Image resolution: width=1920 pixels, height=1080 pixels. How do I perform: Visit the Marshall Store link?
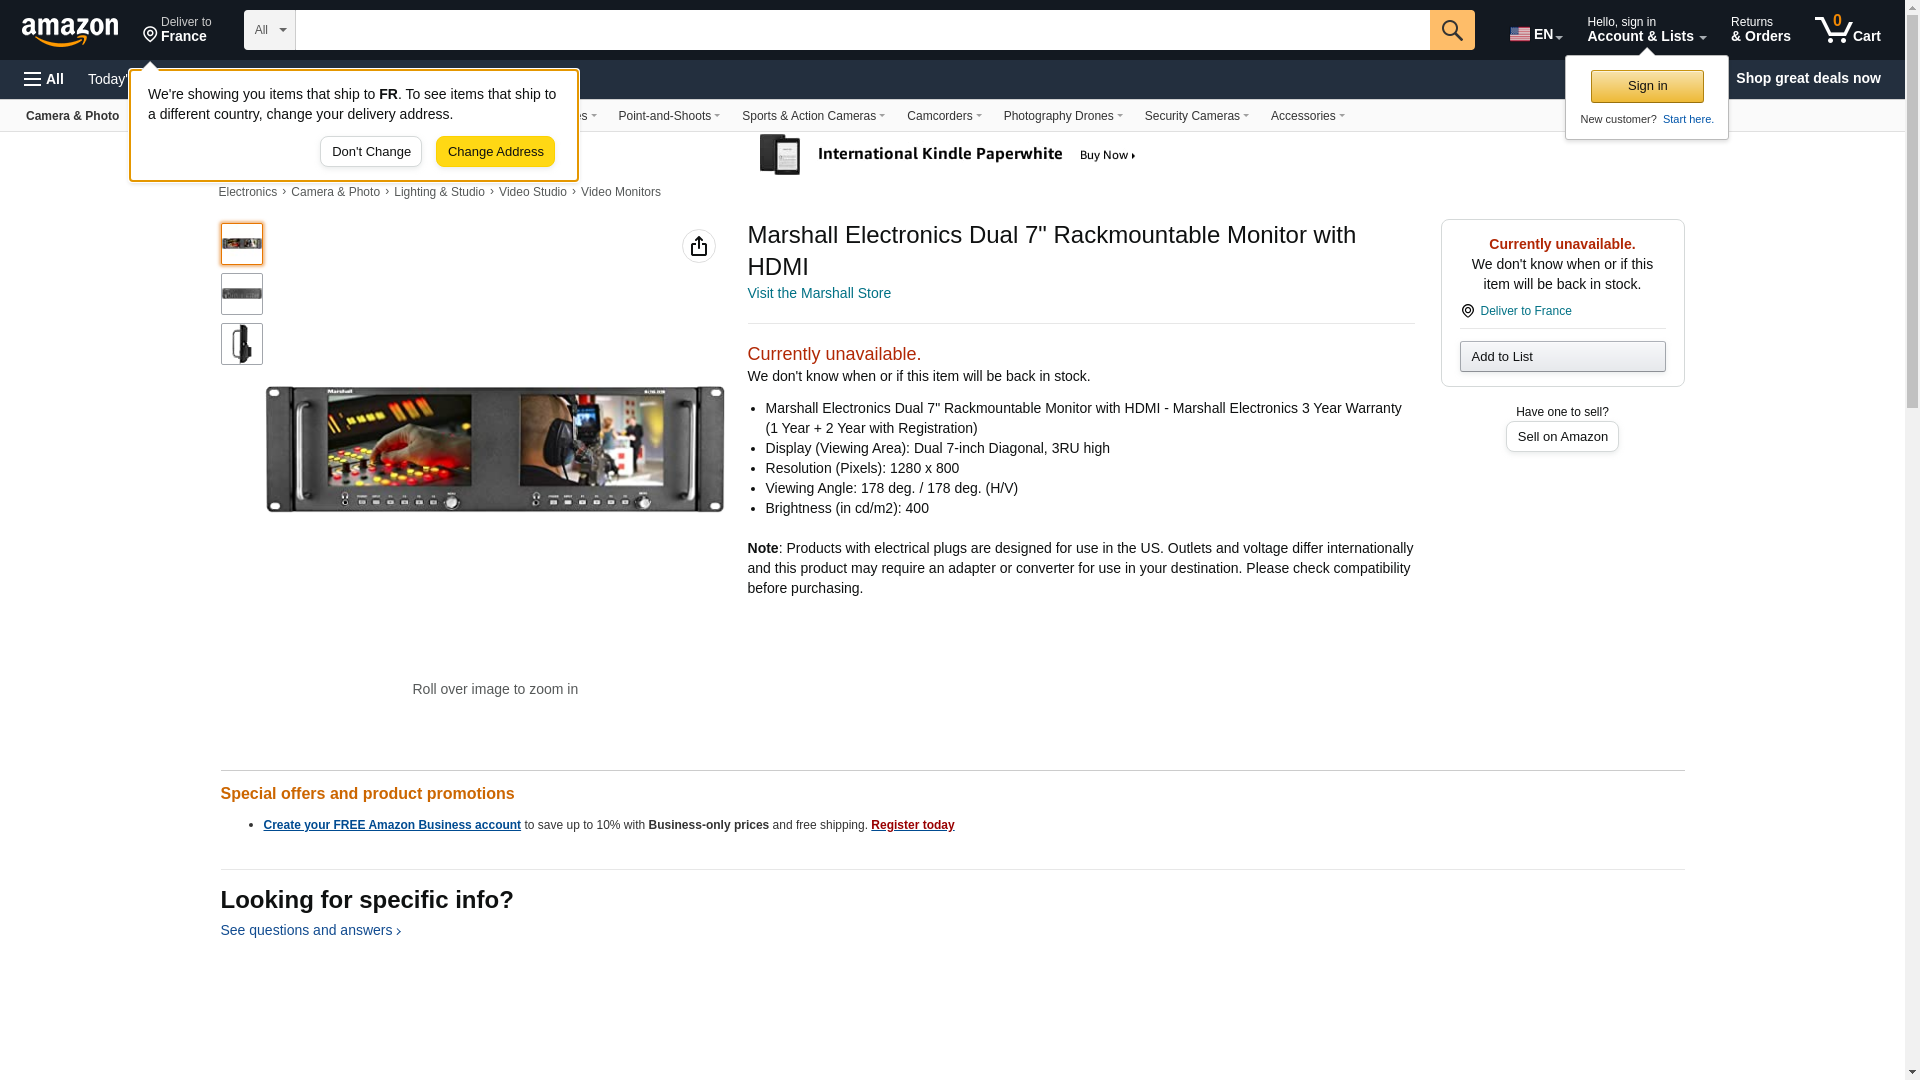[x=818, y=293]
